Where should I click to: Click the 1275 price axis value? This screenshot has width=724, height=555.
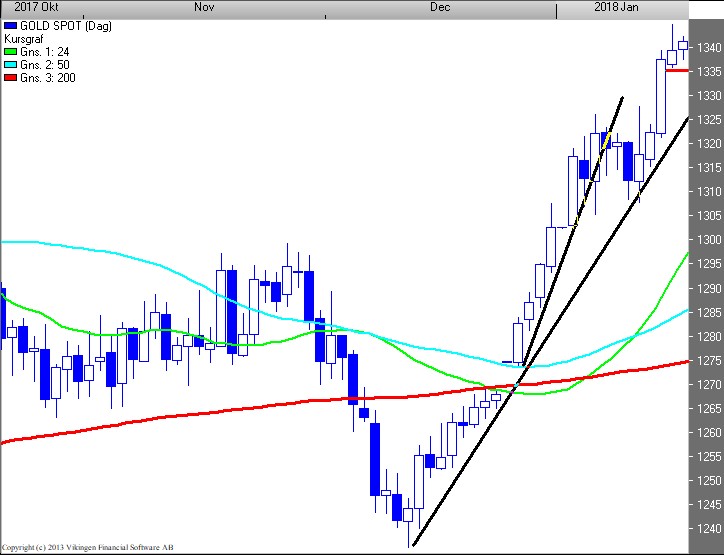click(709, 360)
